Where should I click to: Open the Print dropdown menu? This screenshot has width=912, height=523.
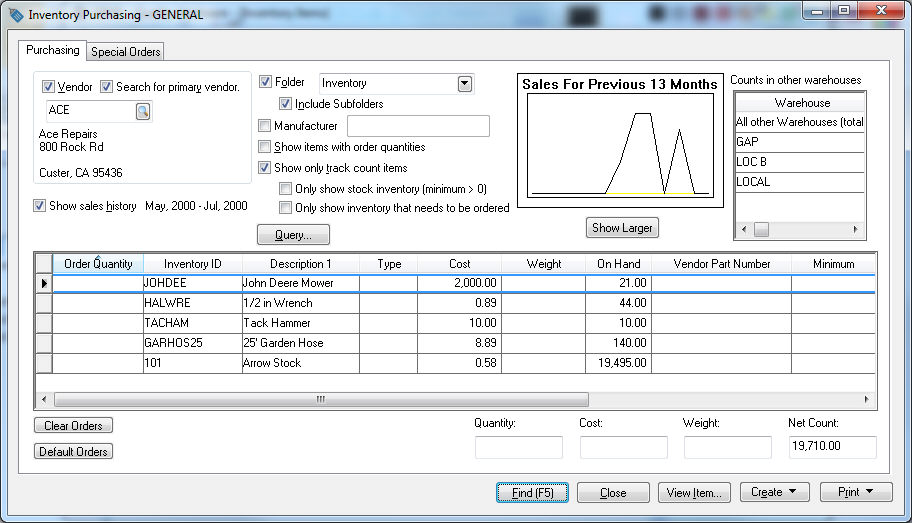856,492
